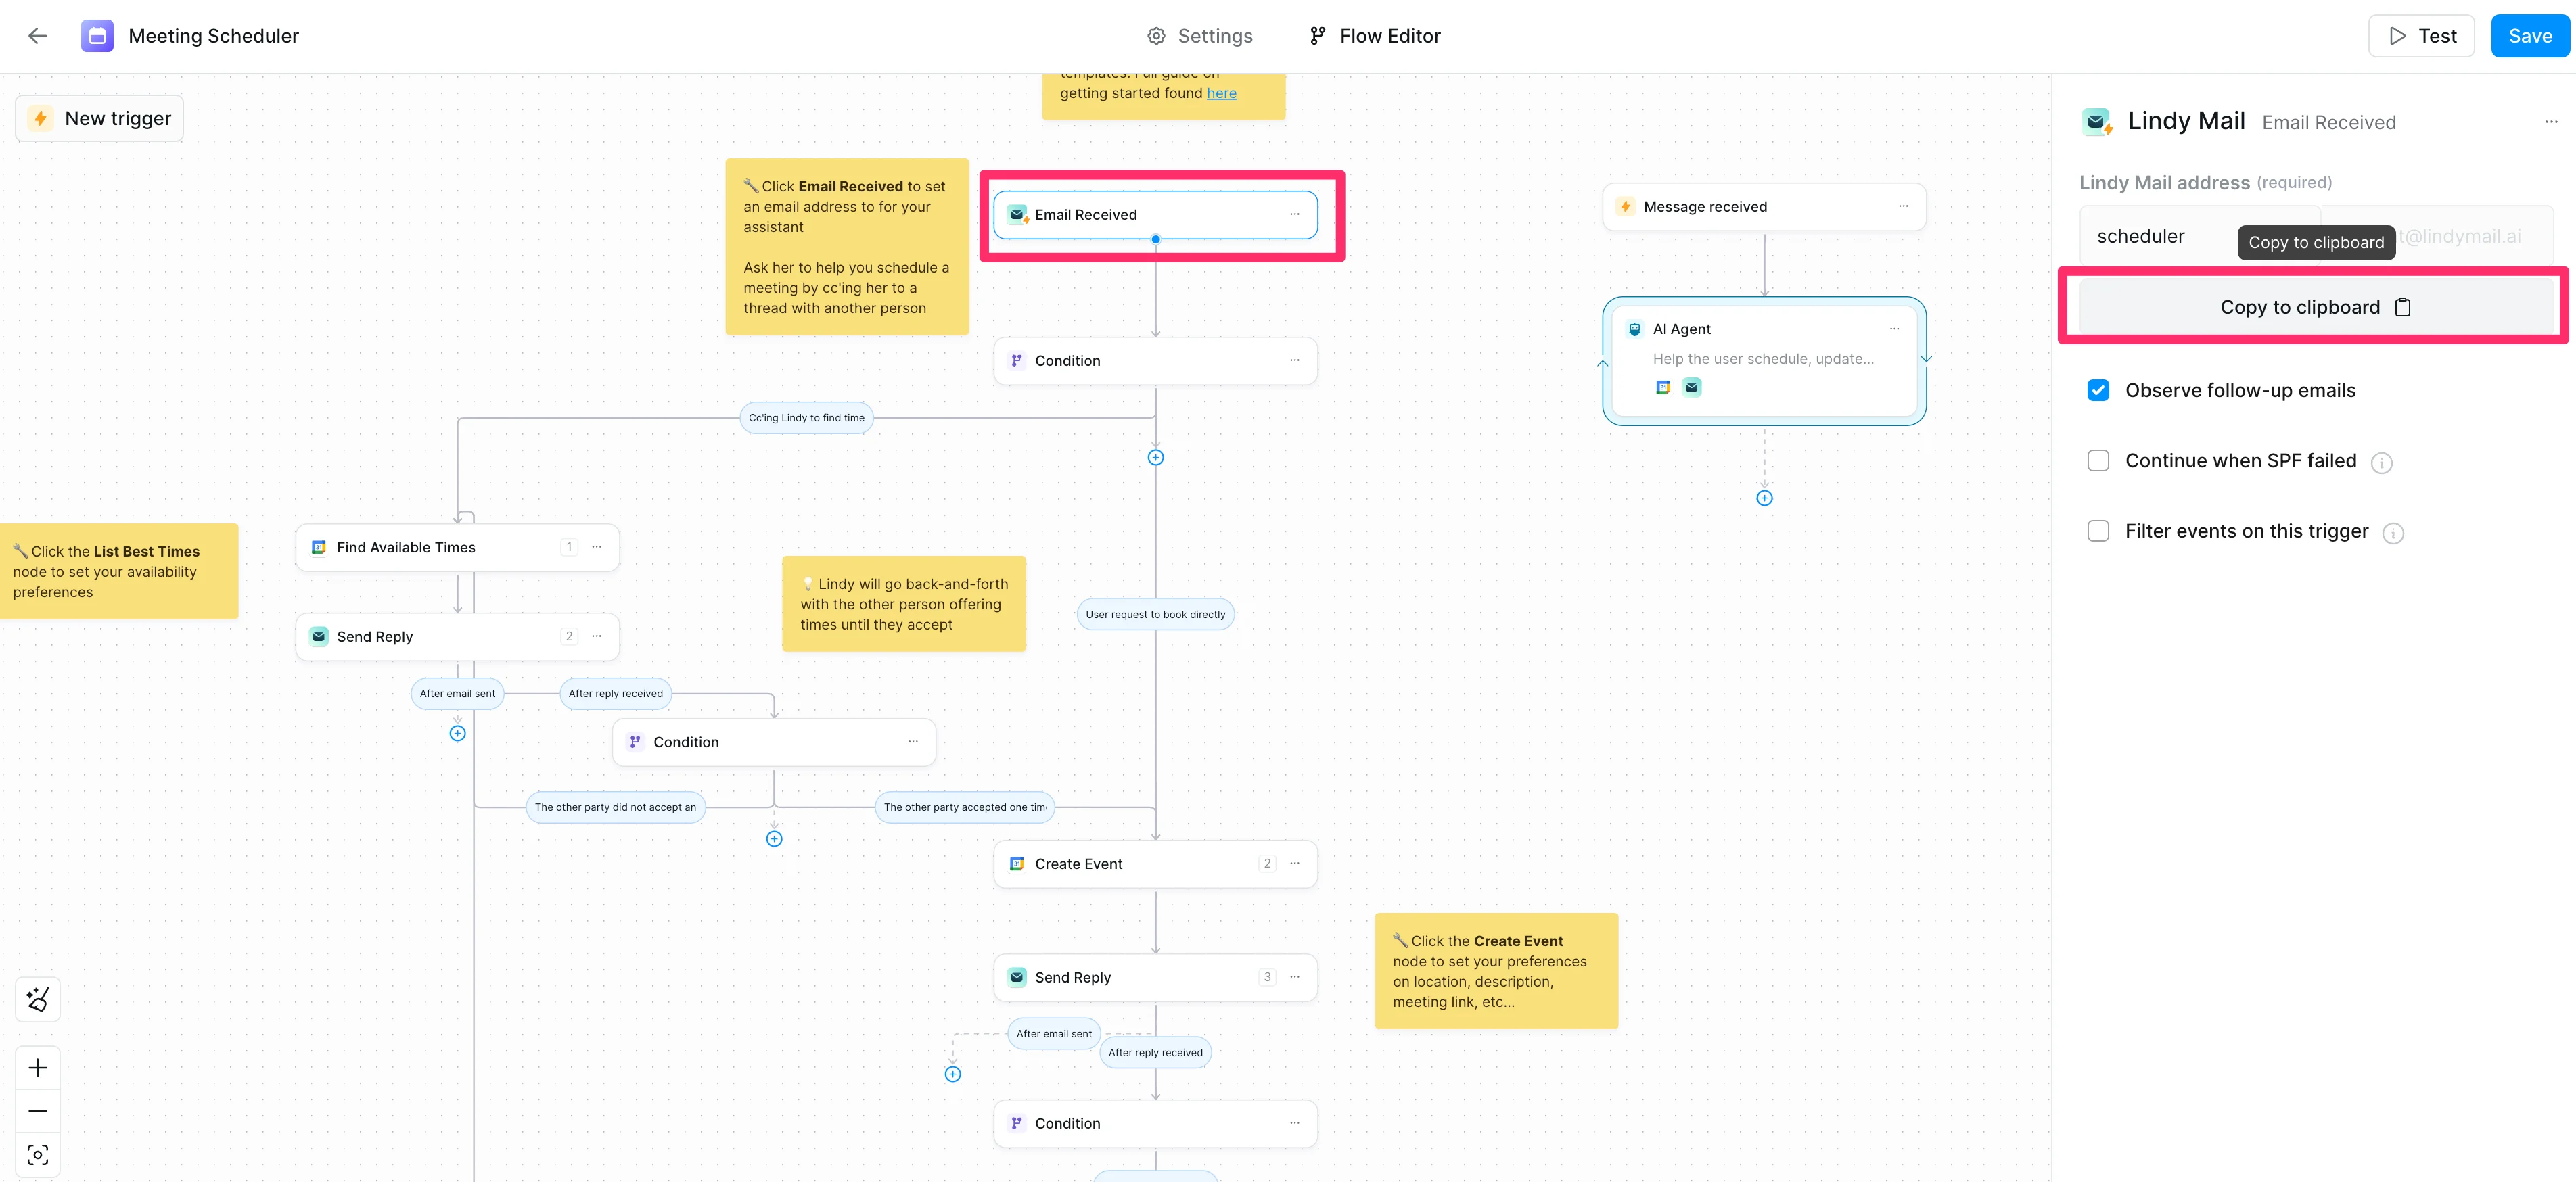2576x1182 pixels.
Task: Click info icon next to Continue when SPF failed
Action: click(2382, 463)
